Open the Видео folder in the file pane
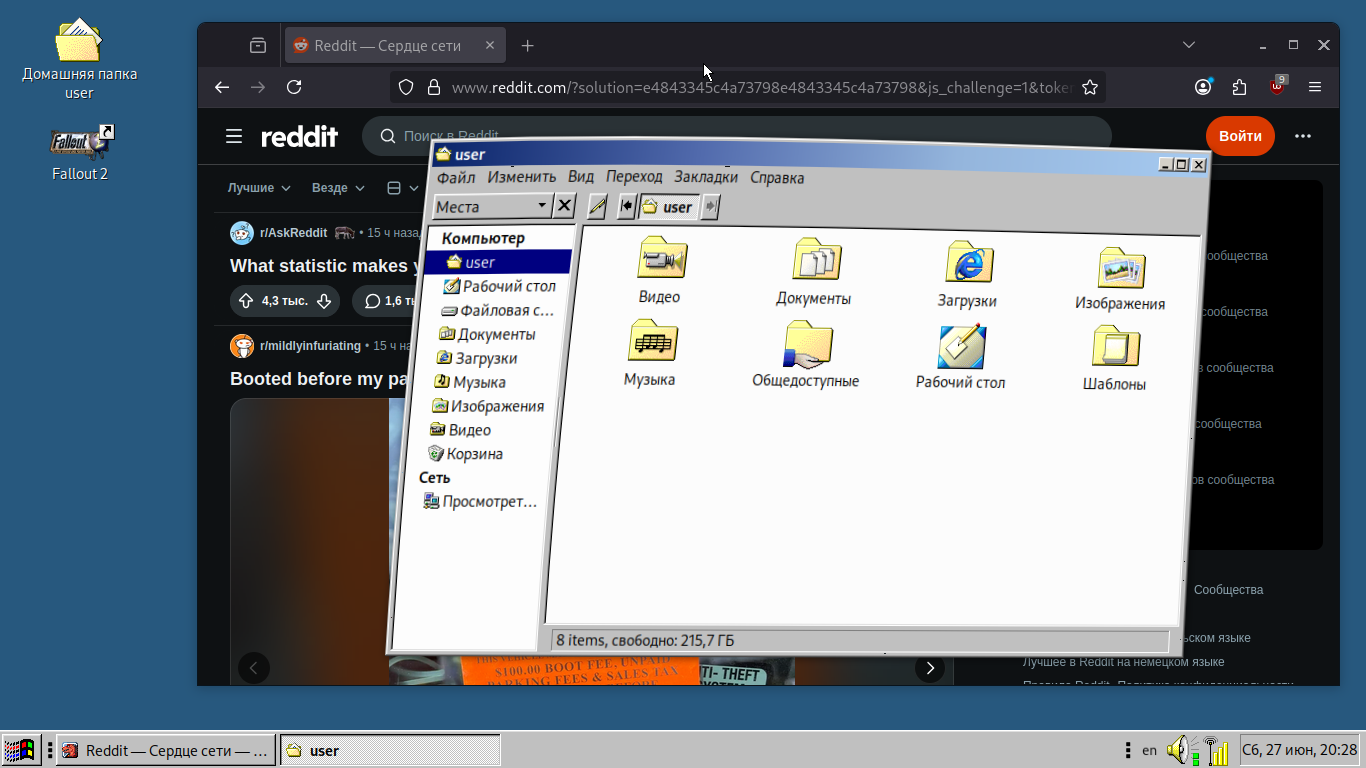 661,270
